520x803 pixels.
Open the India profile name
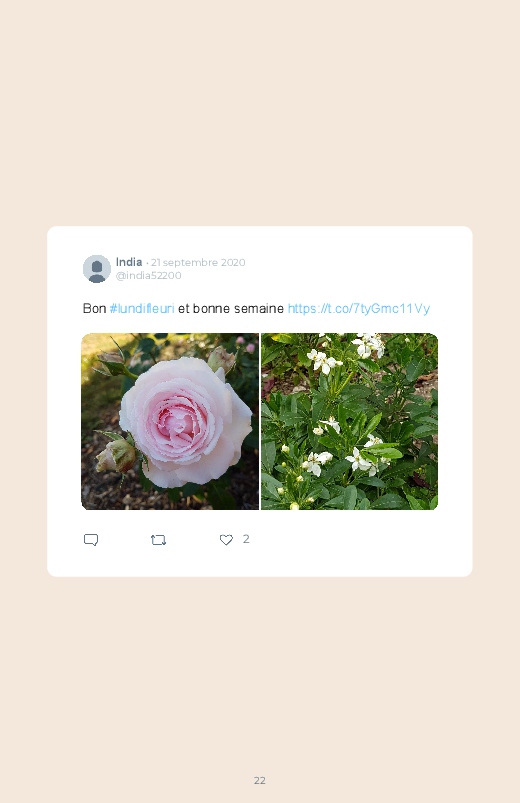(129, 262)
